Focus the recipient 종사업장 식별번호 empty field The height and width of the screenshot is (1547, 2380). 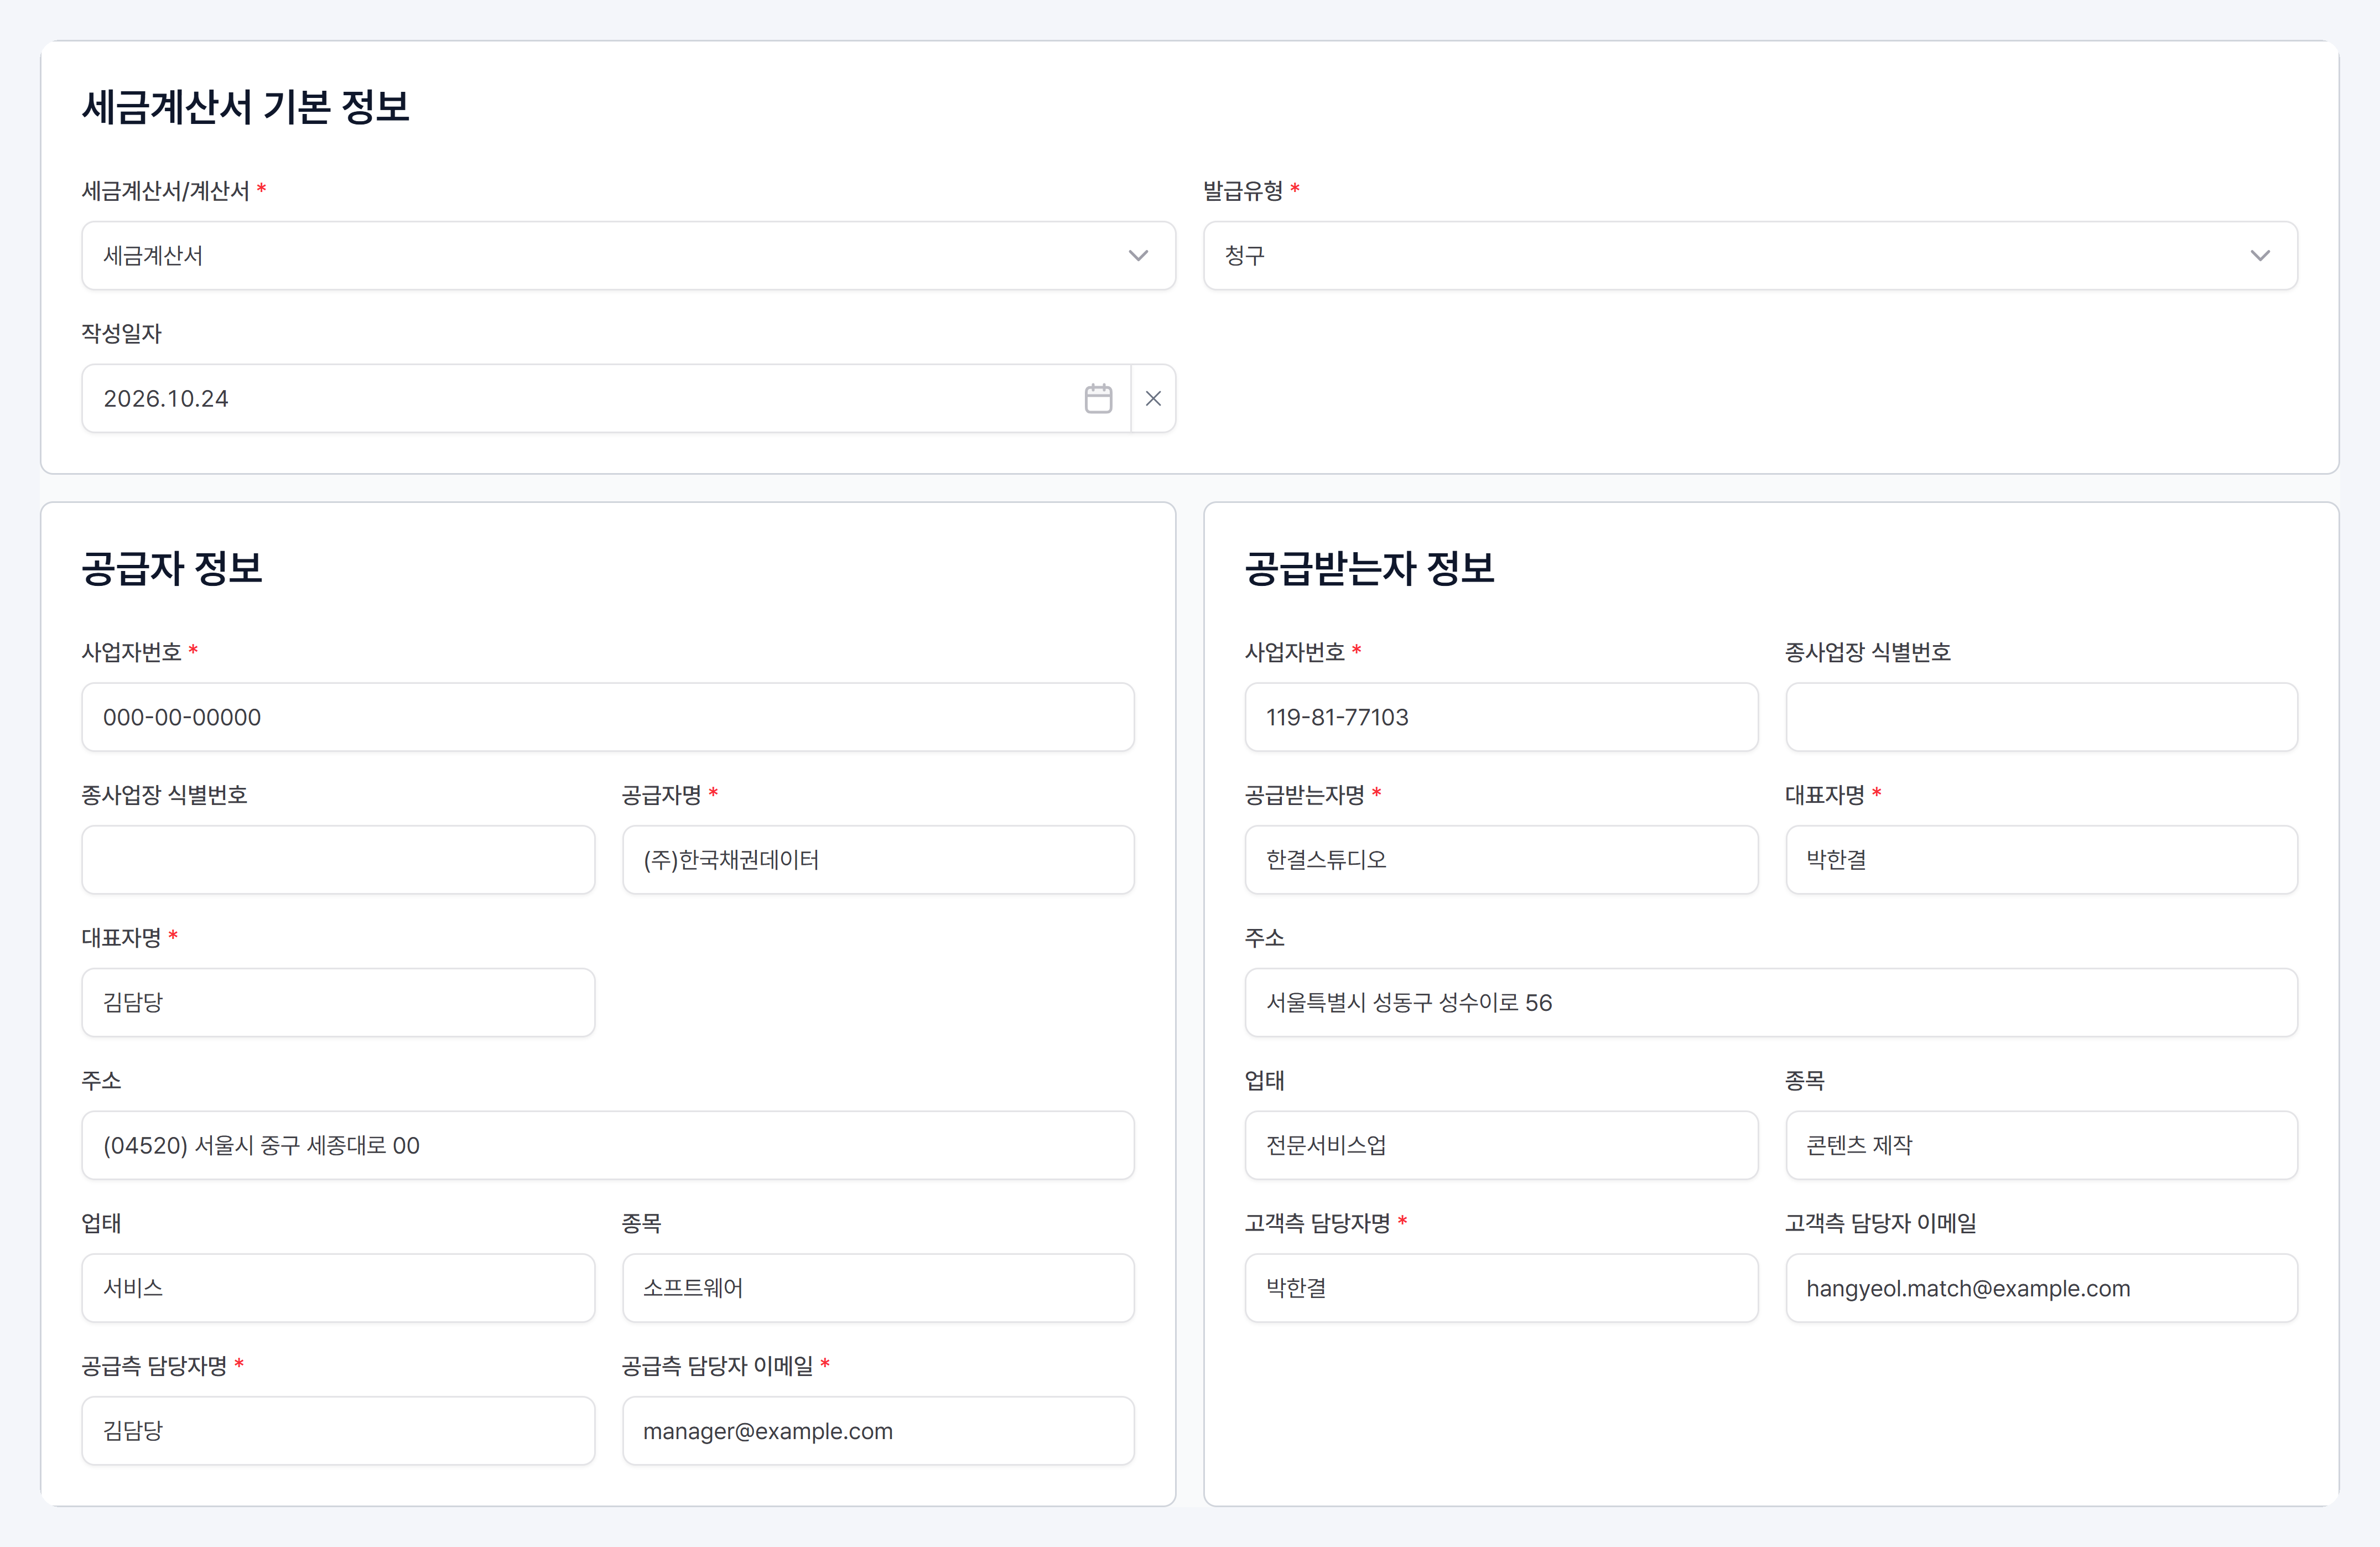coord(2041,717)
